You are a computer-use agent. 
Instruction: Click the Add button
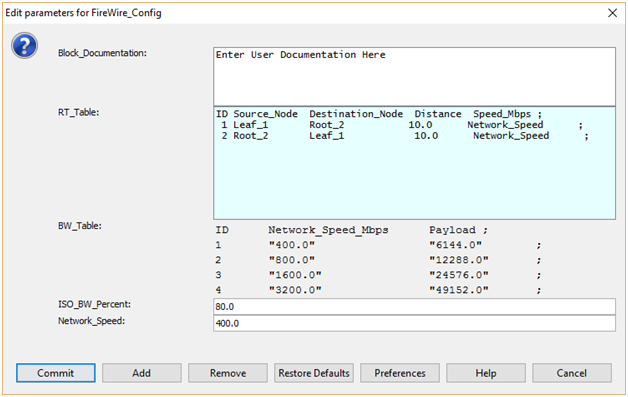[x=142, y=373]
